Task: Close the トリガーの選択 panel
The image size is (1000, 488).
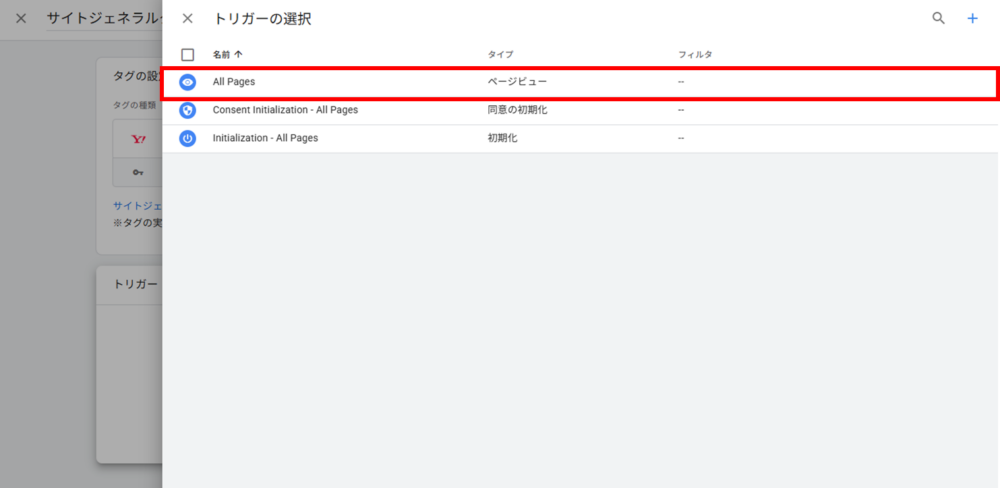Action: click(187, 18)
